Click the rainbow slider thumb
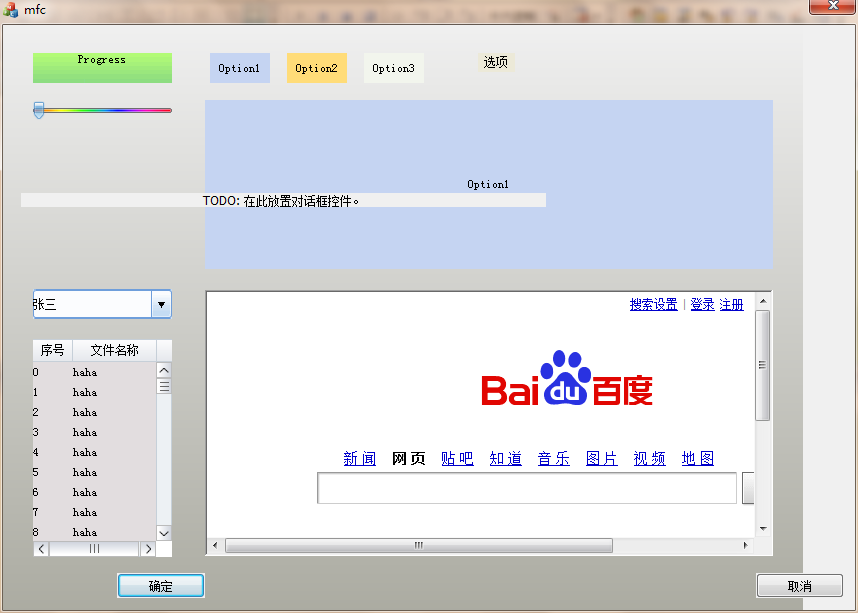The height and width of the screenshot is (613, 858). tap(38, 110)
